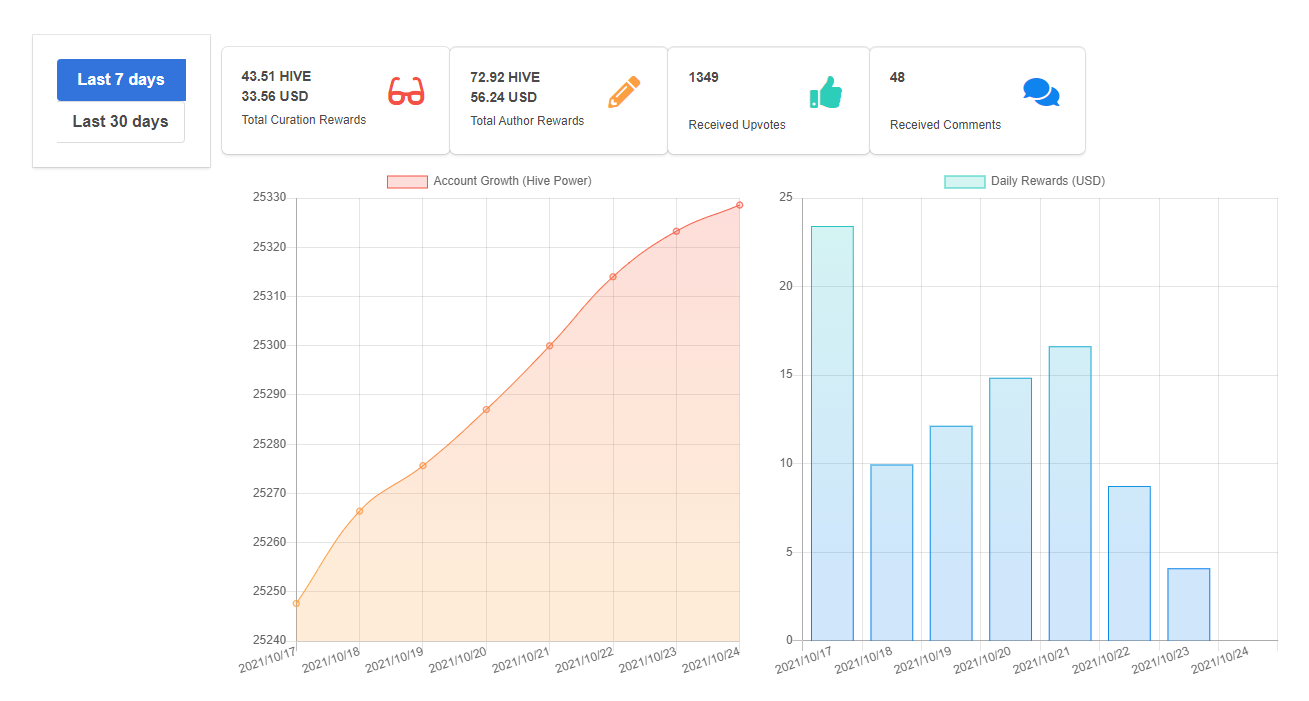This screenshot has width=1309, height=701.
Task: Open the Total Curation Rewards card text
Action: click(x=304, y=120)
